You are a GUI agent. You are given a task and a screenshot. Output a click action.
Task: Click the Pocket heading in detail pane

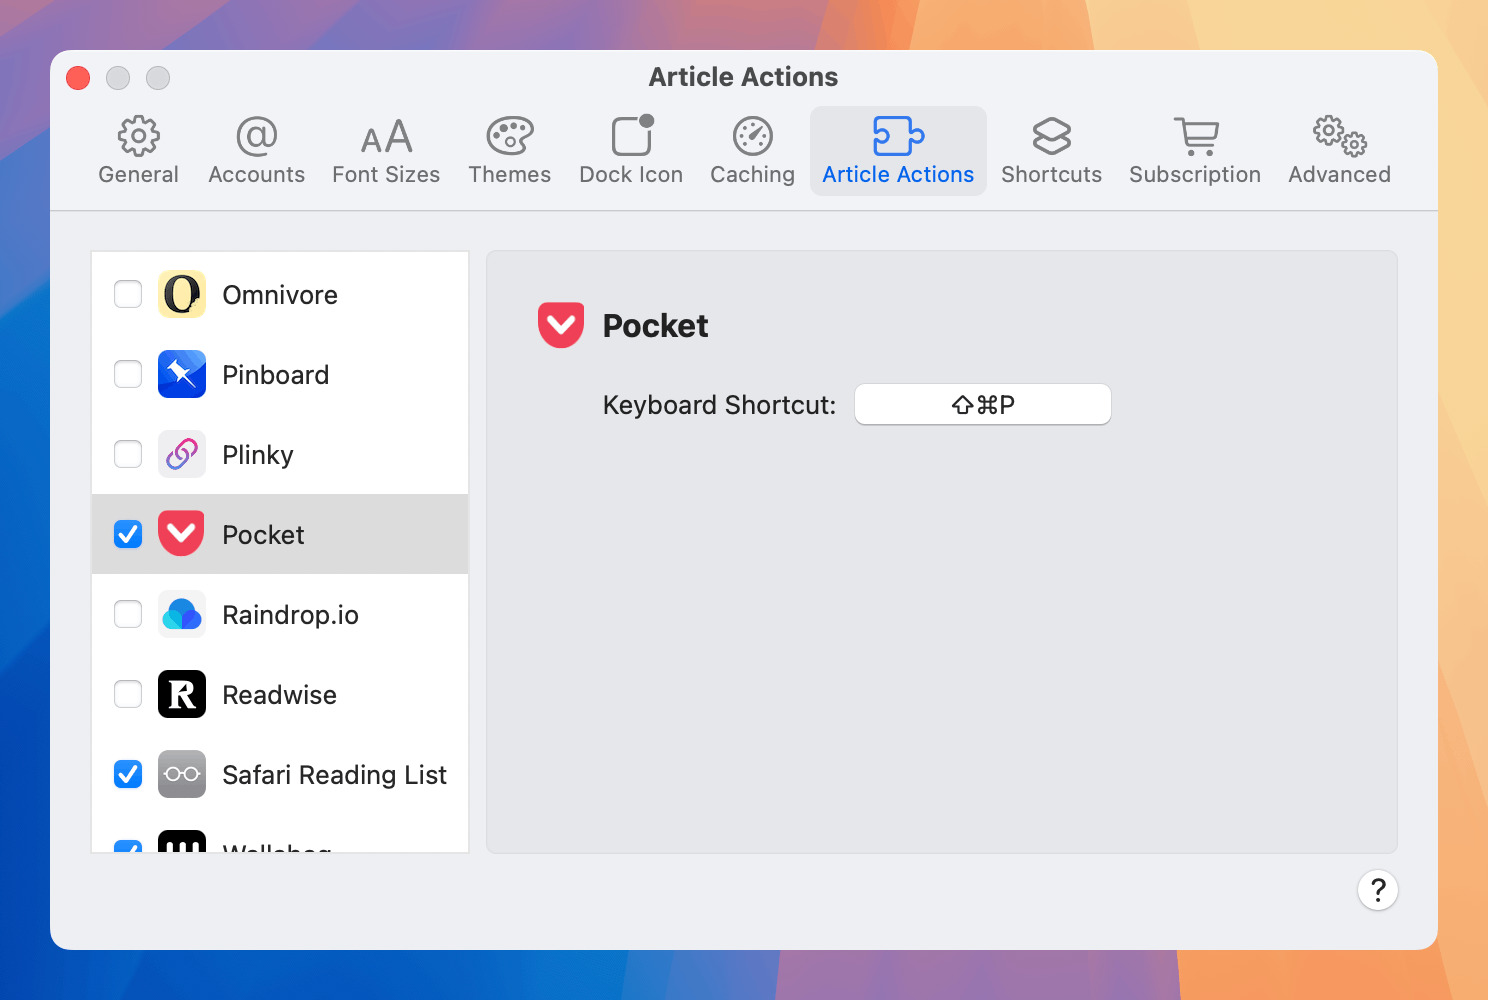tap(655, 326)
